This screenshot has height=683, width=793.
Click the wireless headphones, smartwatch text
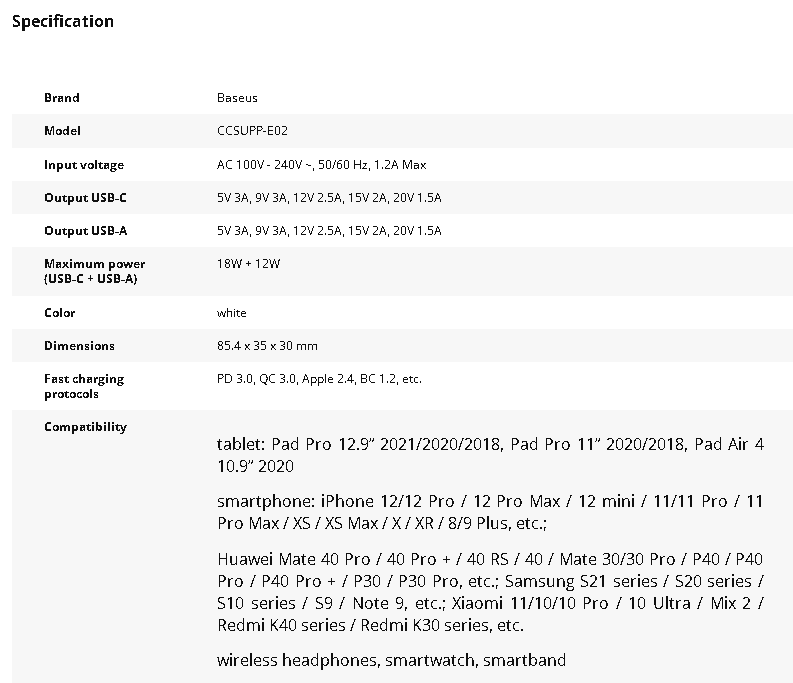tap(391, 660)
